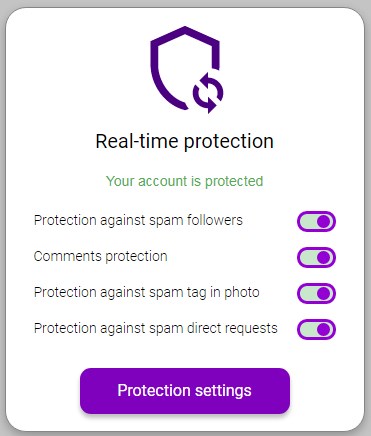The height and width of the screenshot is (436, 371).
Task: Toggle protection against spam tag in photo
Action: click(316, 293)
